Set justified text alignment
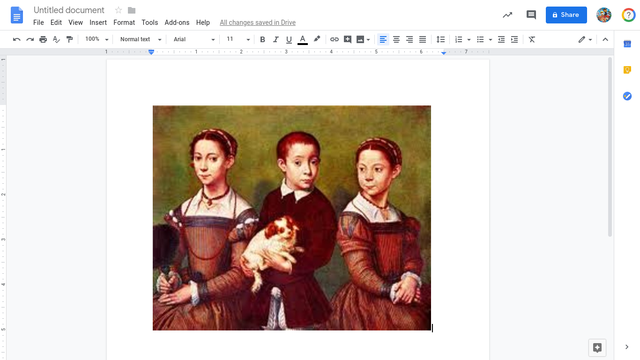640x360 pixels. [422, 40]
